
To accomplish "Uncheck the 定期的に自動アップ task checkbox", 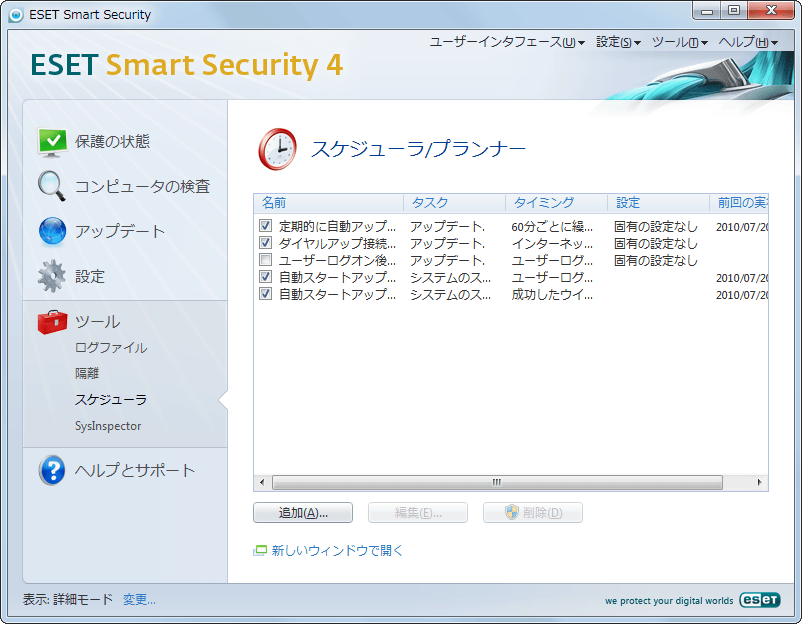I will coord(266,226).
